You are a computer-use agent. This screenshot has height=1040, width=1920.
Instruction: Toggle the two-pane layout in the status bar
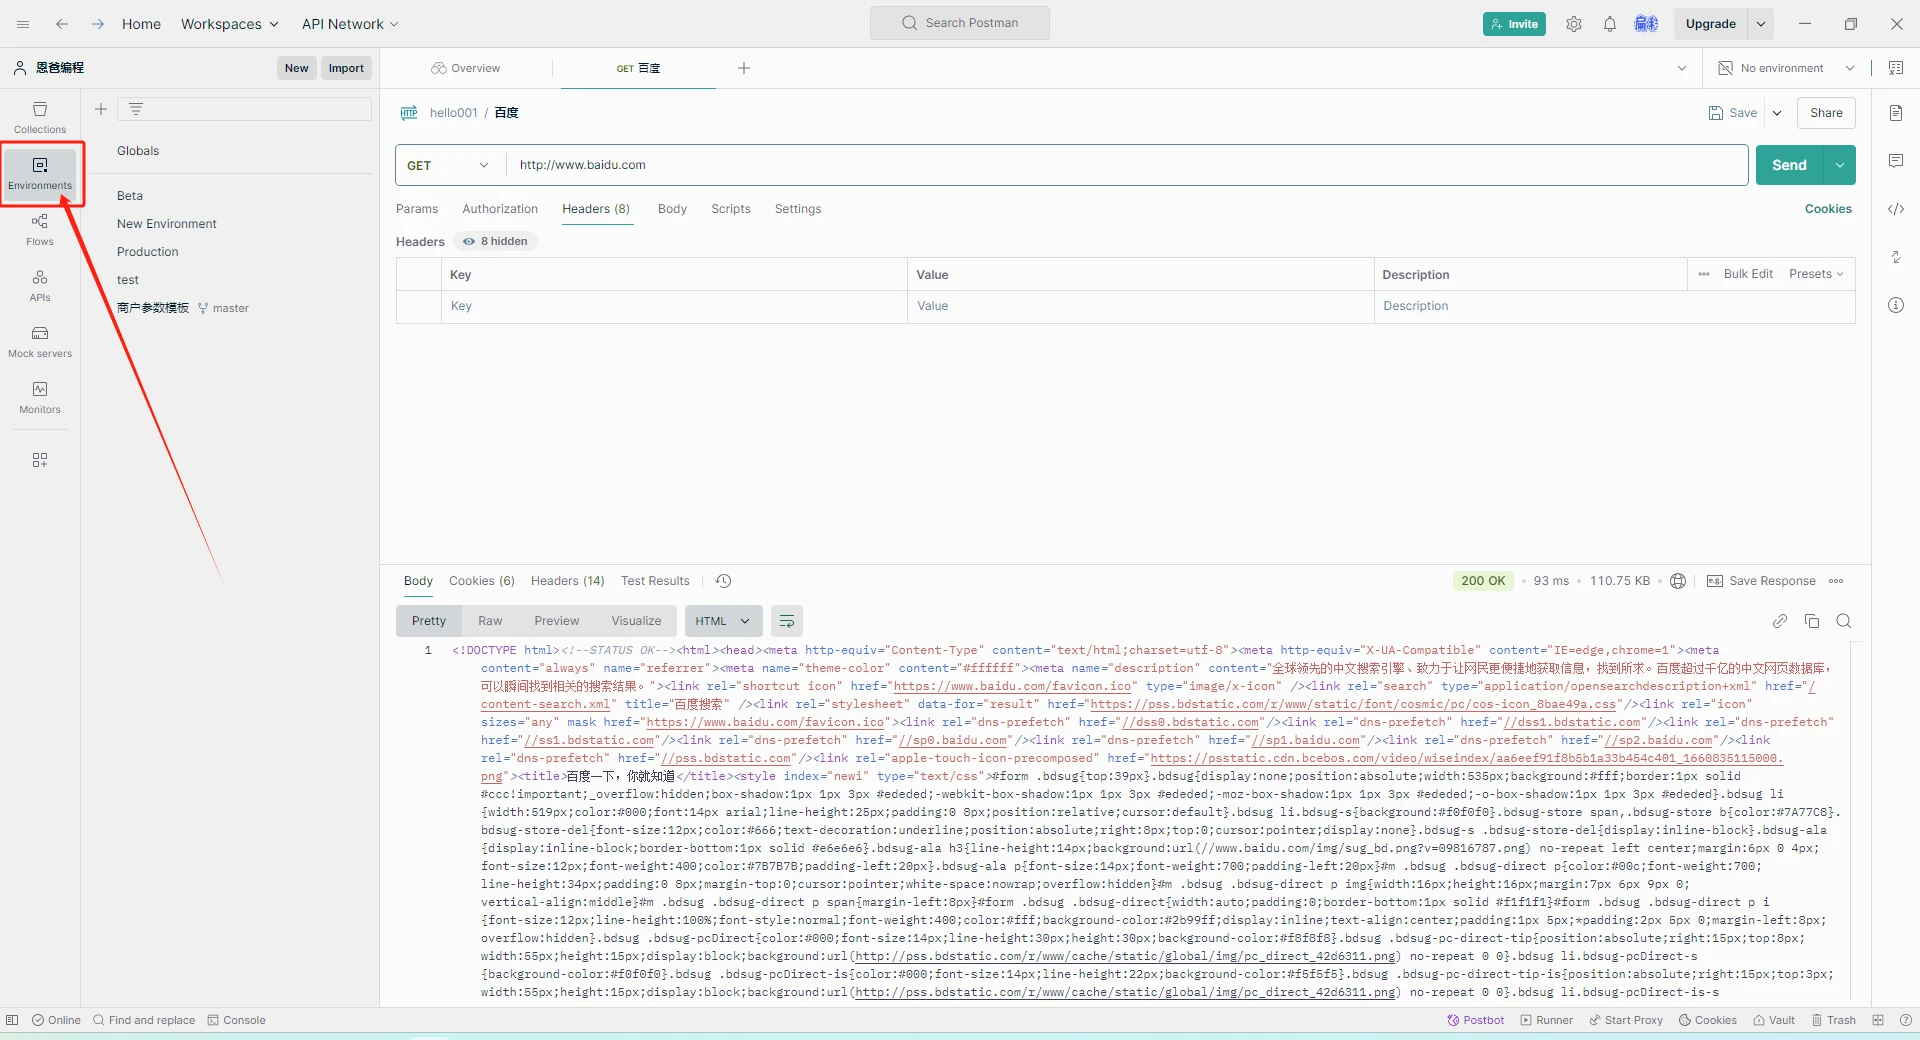(1878, 1020)
